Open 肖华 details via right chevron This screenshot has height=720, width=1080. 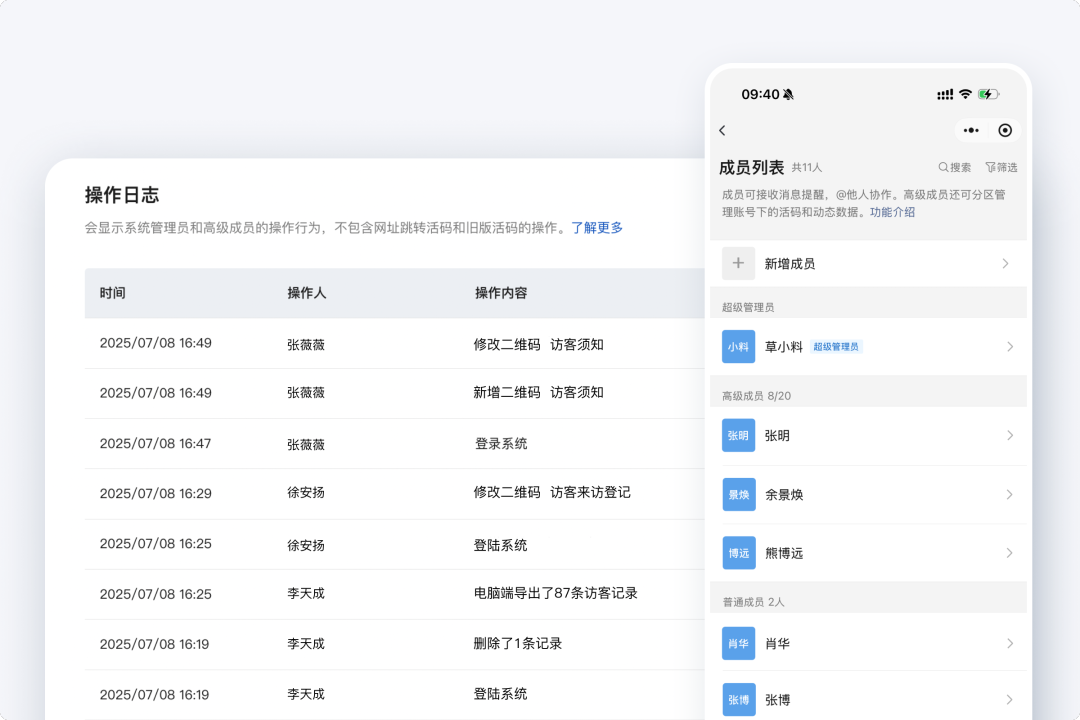pos(1009,643)
